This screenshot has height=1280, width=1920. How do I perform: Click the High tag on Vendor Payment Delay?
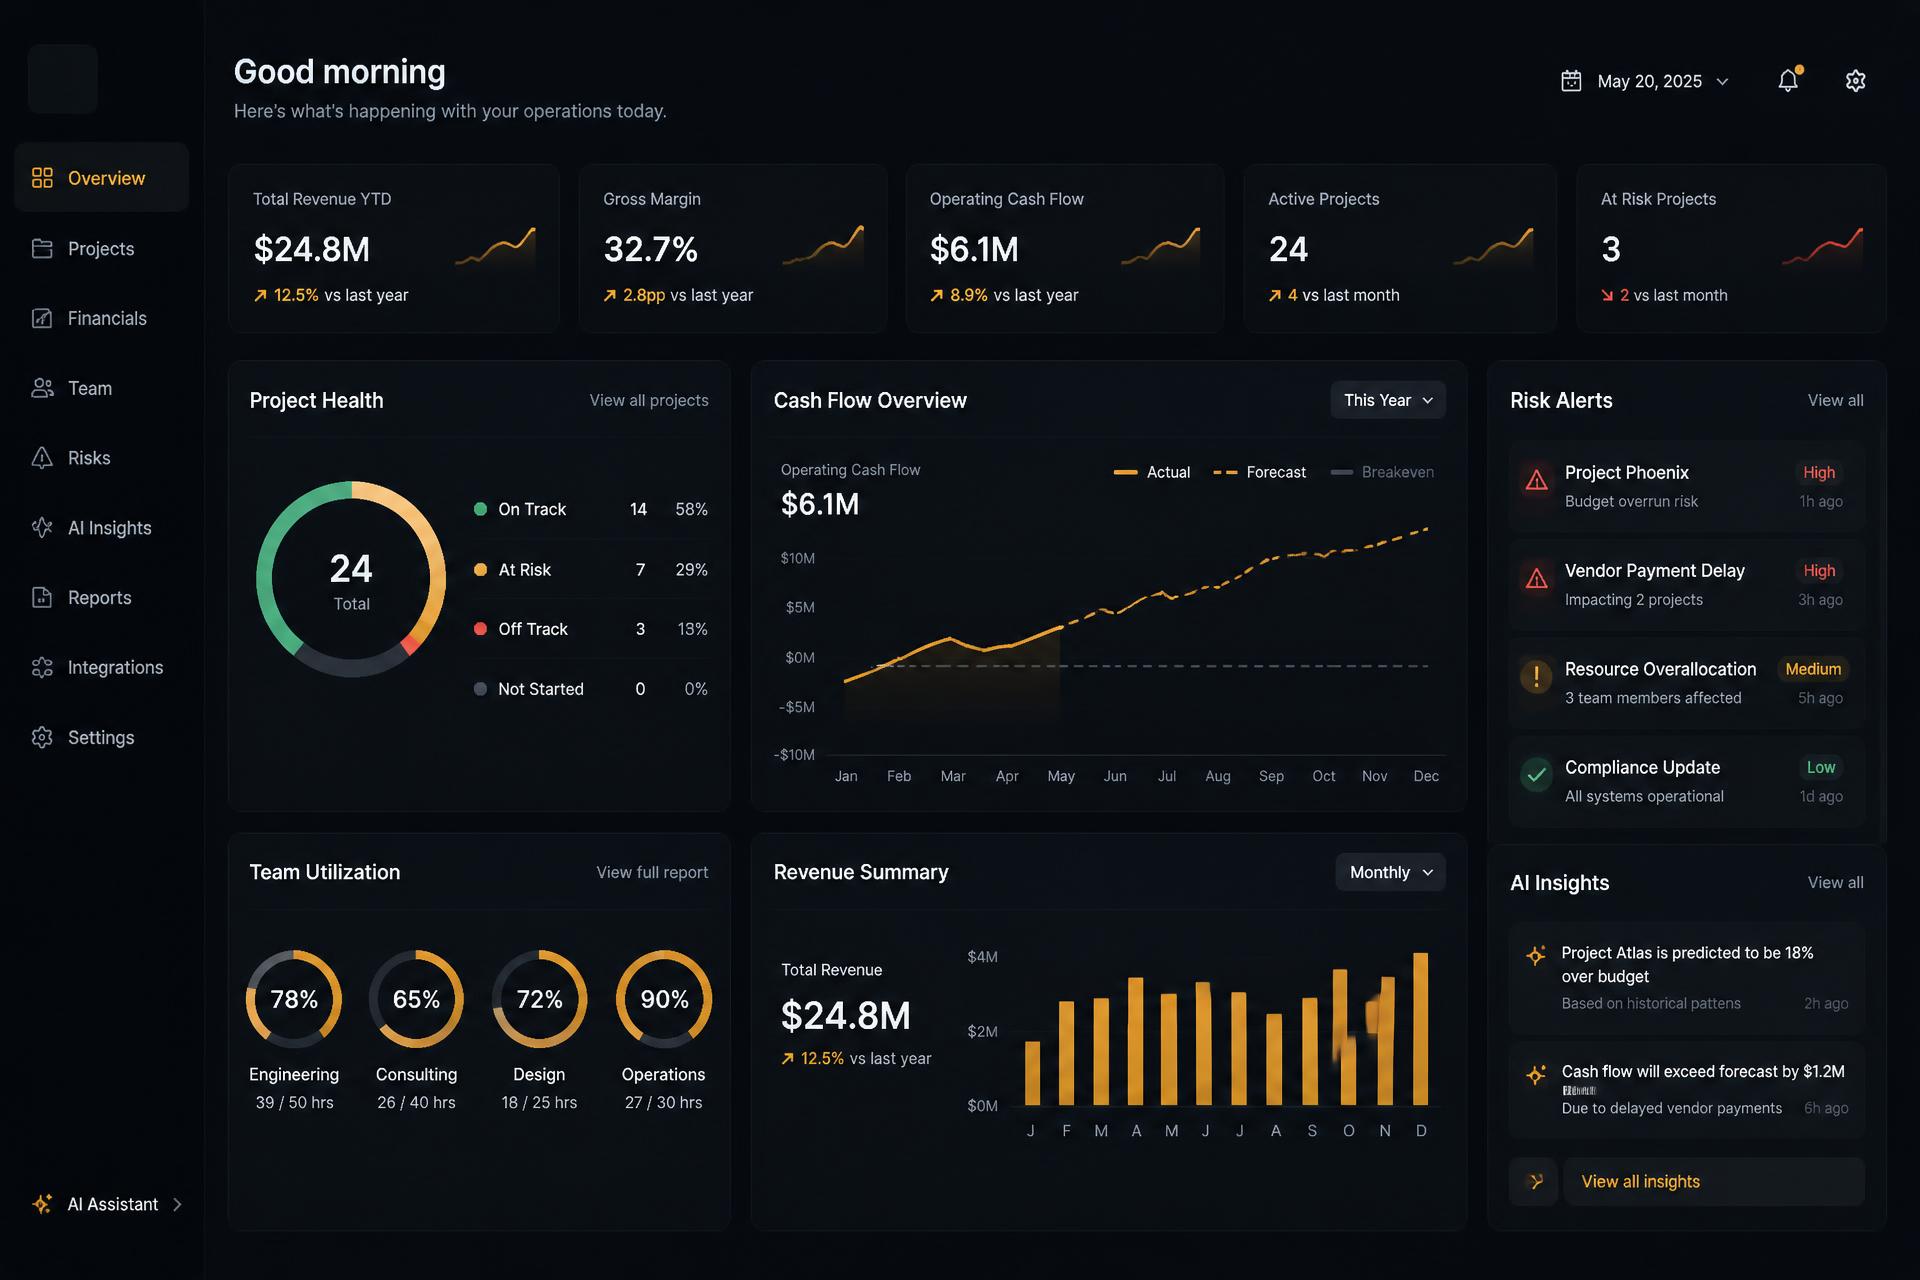click(1819, 570)
